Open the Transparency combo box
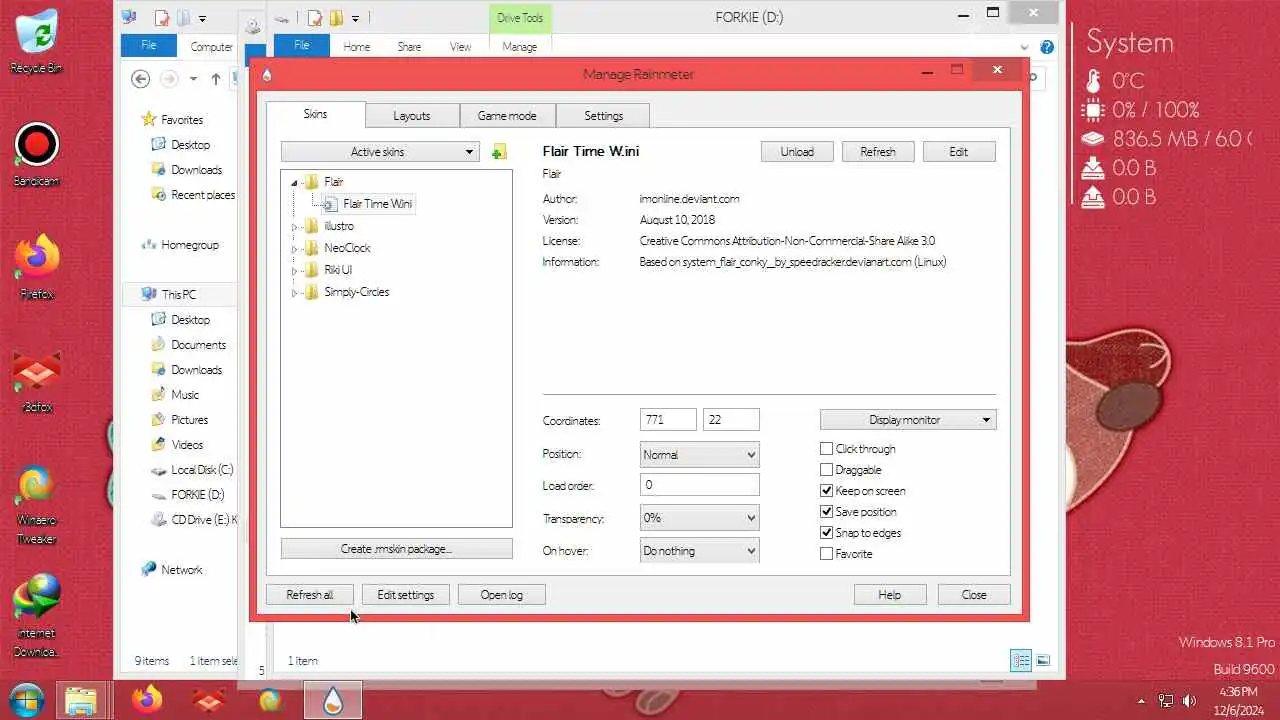This screenshot has width=1280, height=720. point(699,518)
